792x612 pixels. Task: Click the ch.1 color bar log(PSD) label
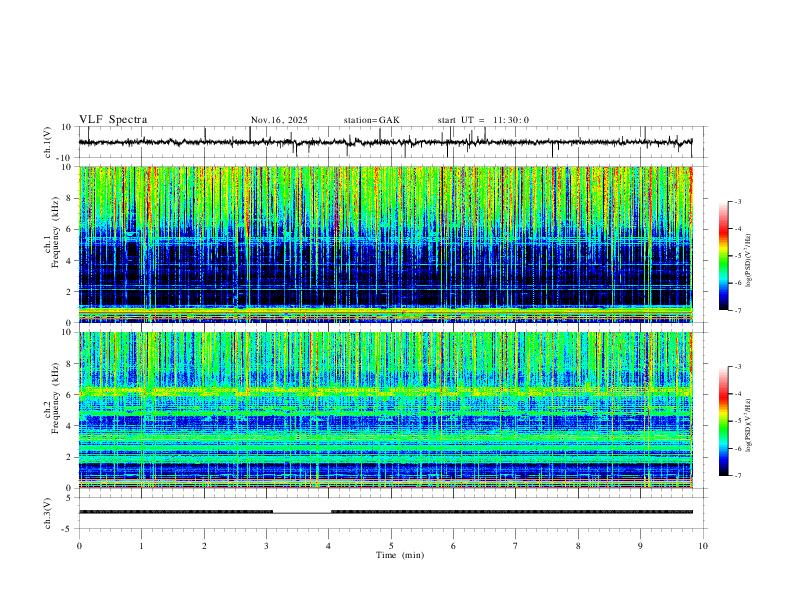coord(748,260)
